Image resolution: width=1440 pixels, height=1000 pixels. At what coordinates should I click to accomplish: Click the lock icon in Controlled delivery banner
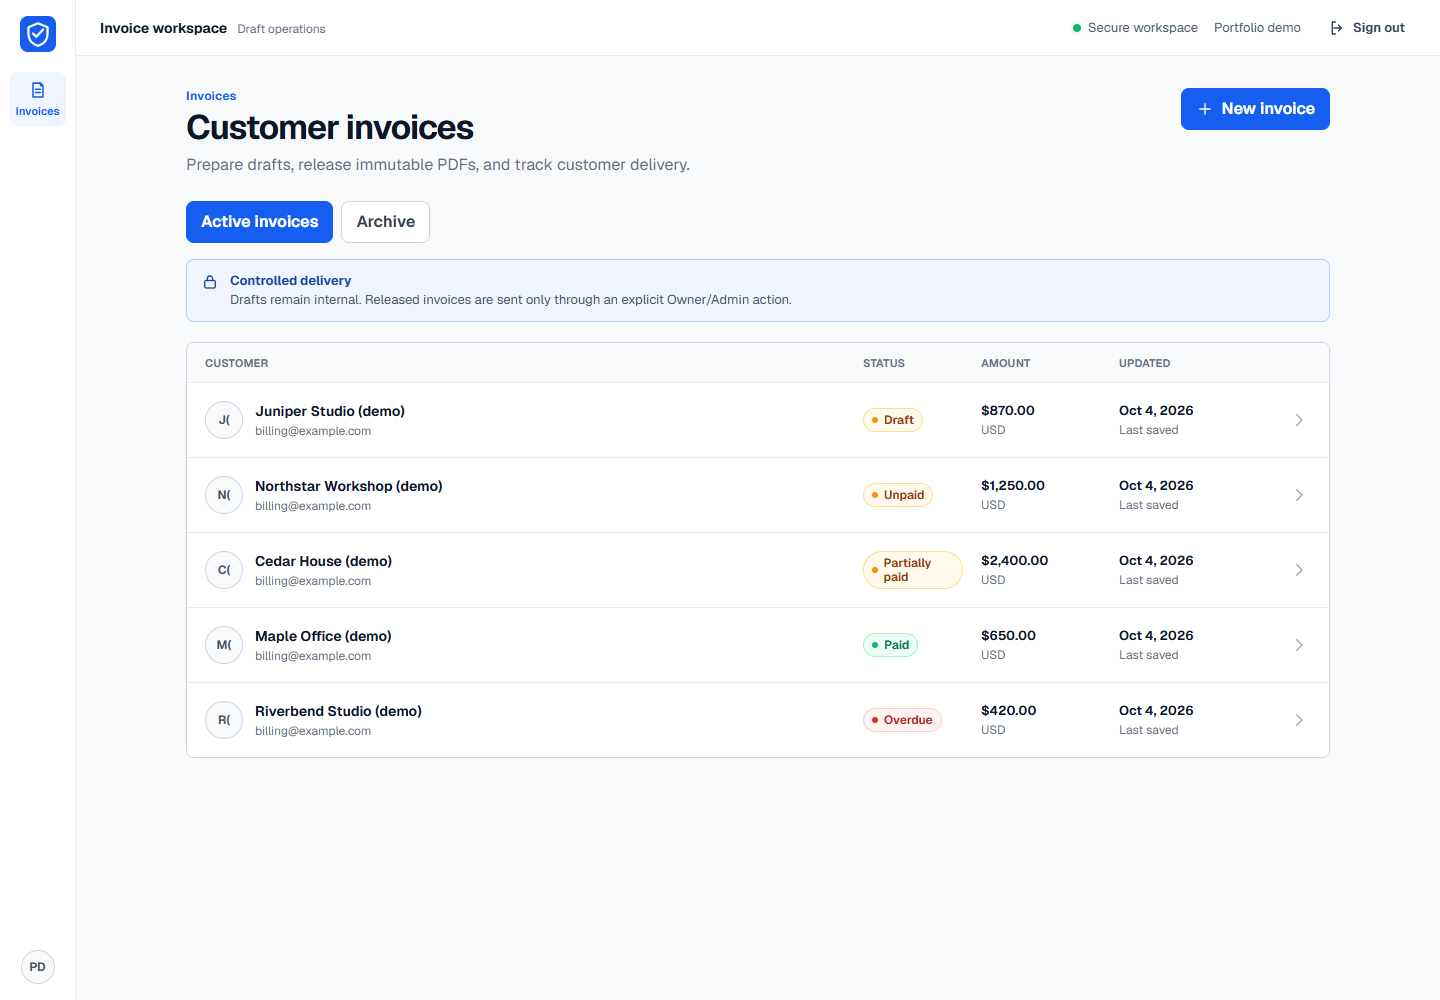tap(210, 282)
